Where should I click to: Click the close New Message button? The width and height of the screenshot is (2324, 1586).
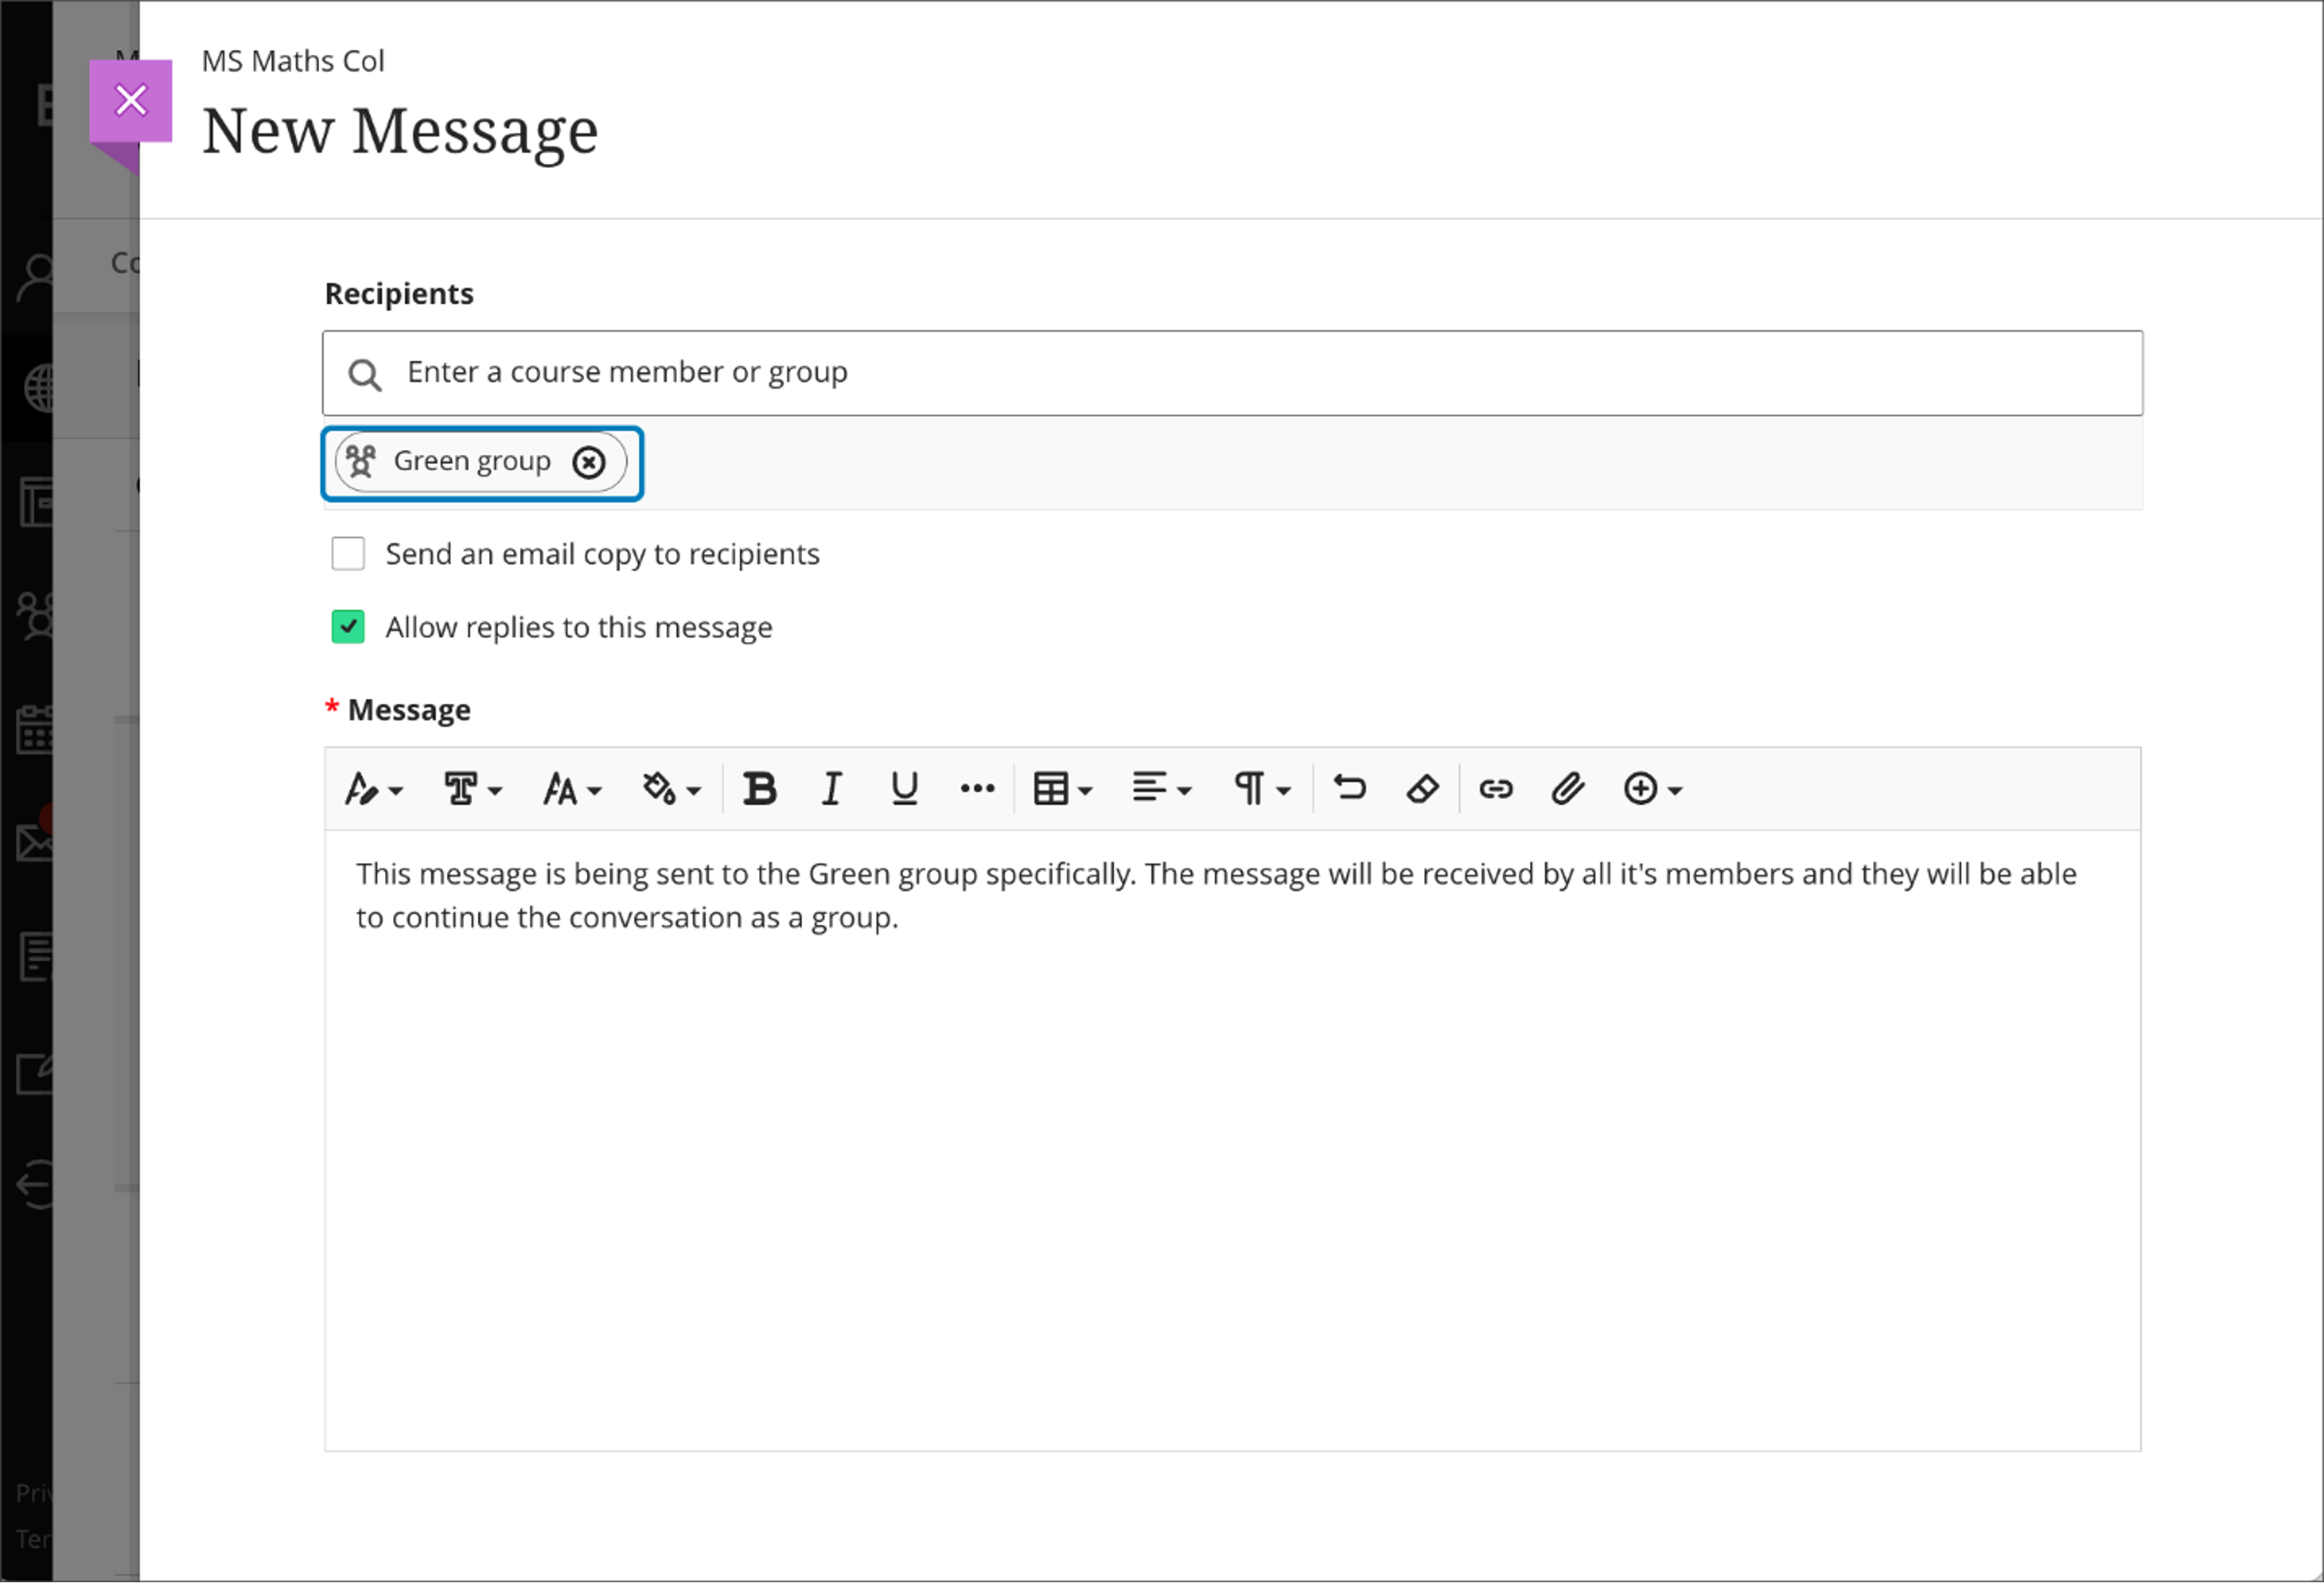coord(133,99)
